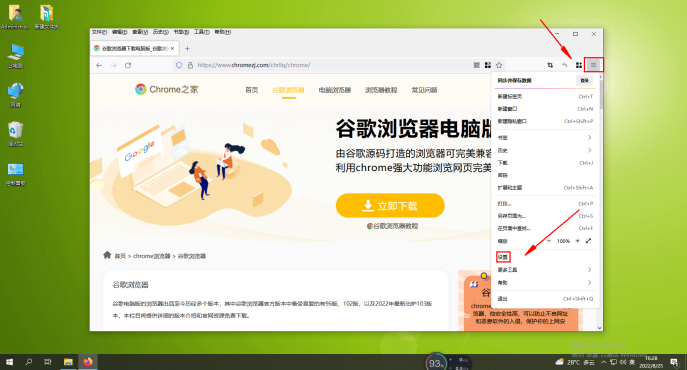
Task: Select the 控制面板 control panel desktop icon
Action: point(15,174)
